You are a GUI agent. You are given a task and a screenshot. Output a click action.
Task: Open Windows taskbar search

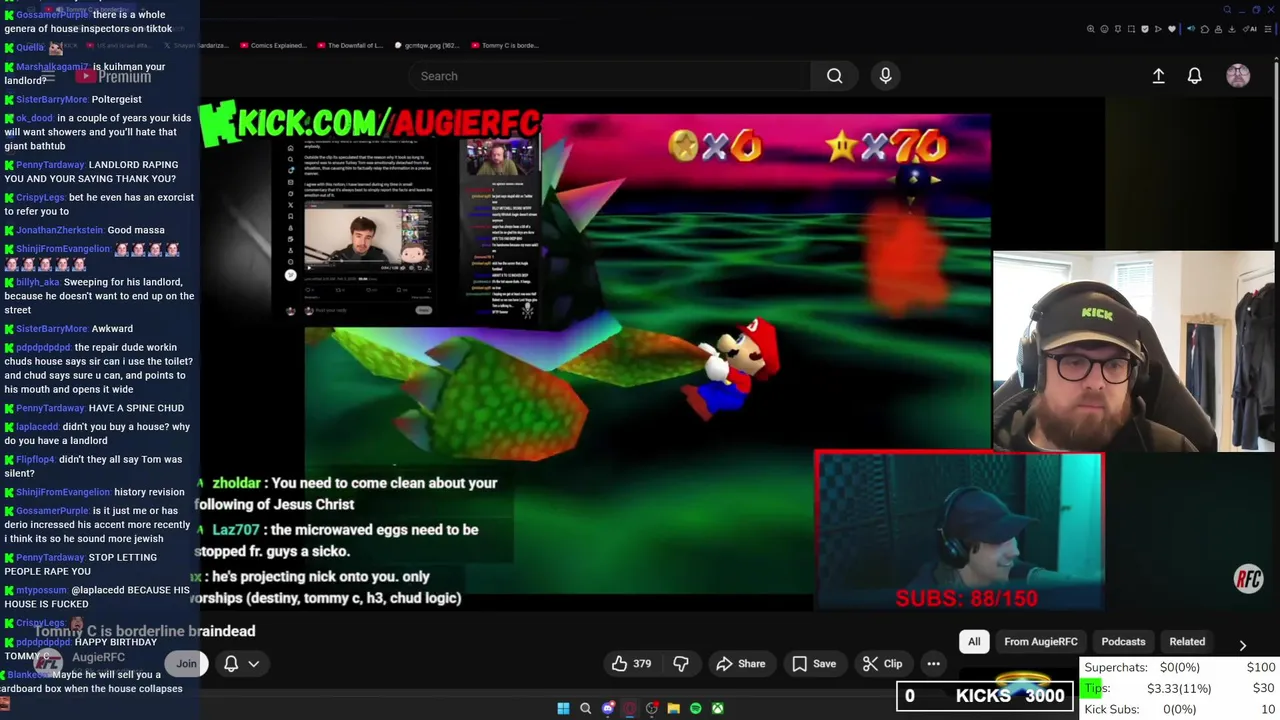pyautogui.click(x=585, y=709)
